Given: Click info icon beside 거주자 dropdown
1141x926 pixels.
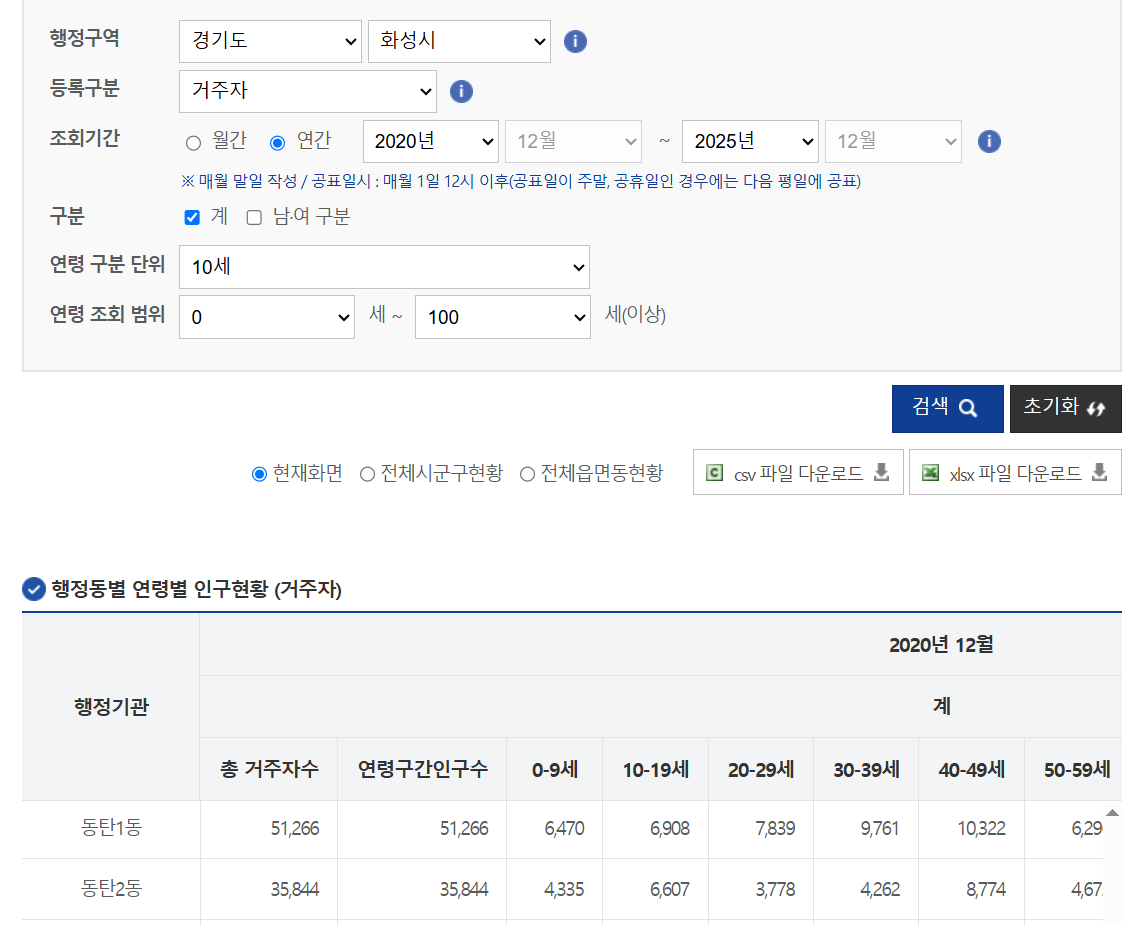Looking at the screenshot, I should pos(461,92).
